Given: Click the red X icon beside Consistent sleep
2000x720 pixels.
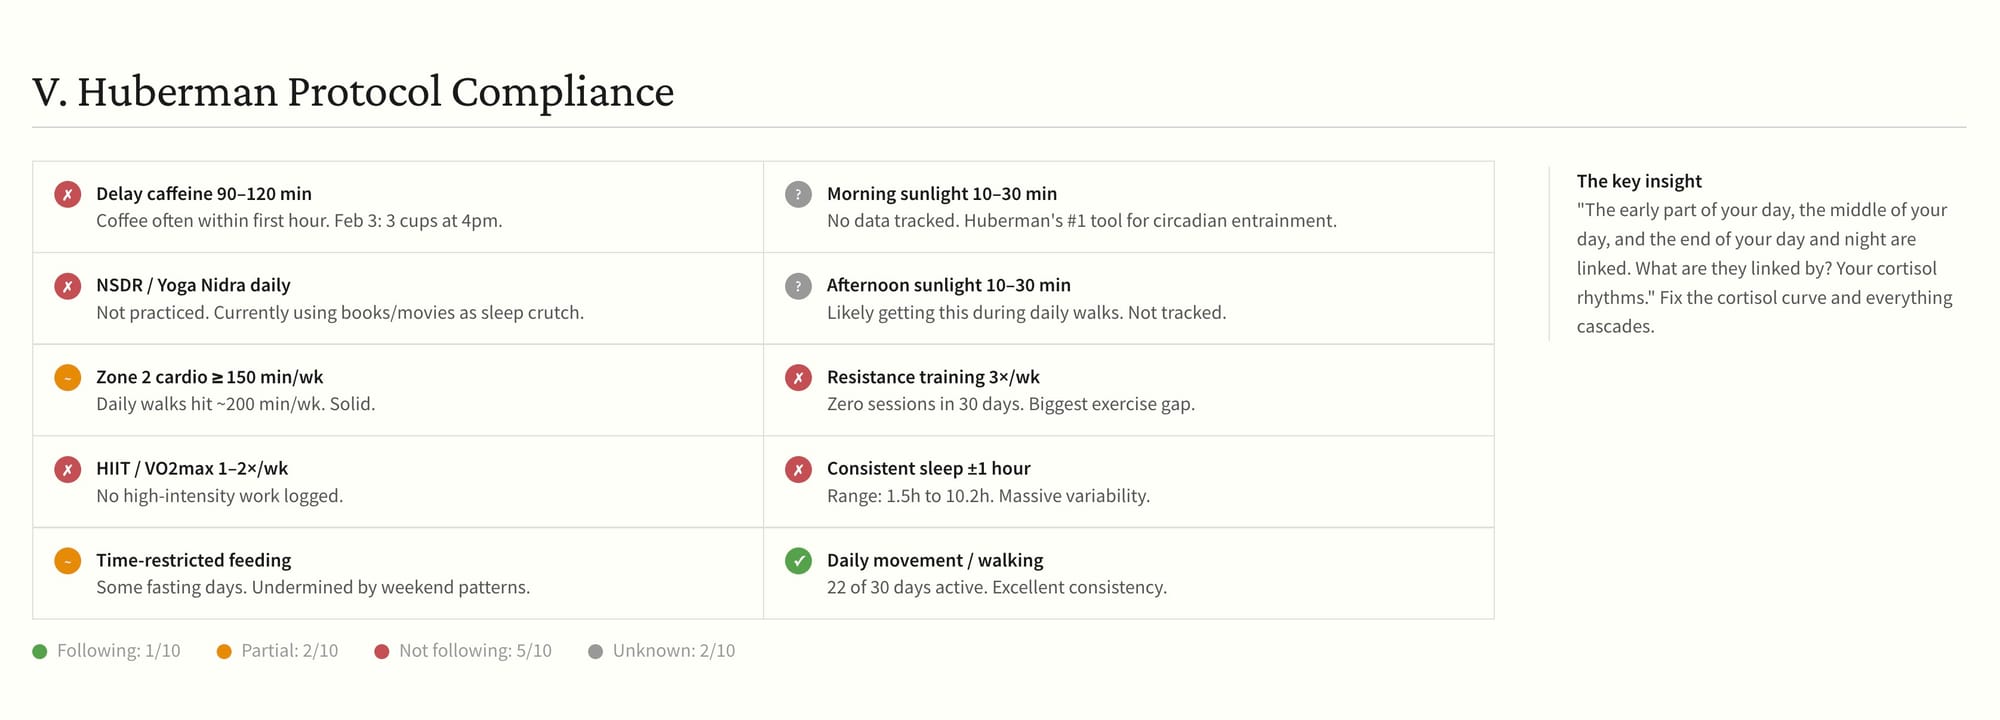Looking at the screenshot, I should coord(798,469).
